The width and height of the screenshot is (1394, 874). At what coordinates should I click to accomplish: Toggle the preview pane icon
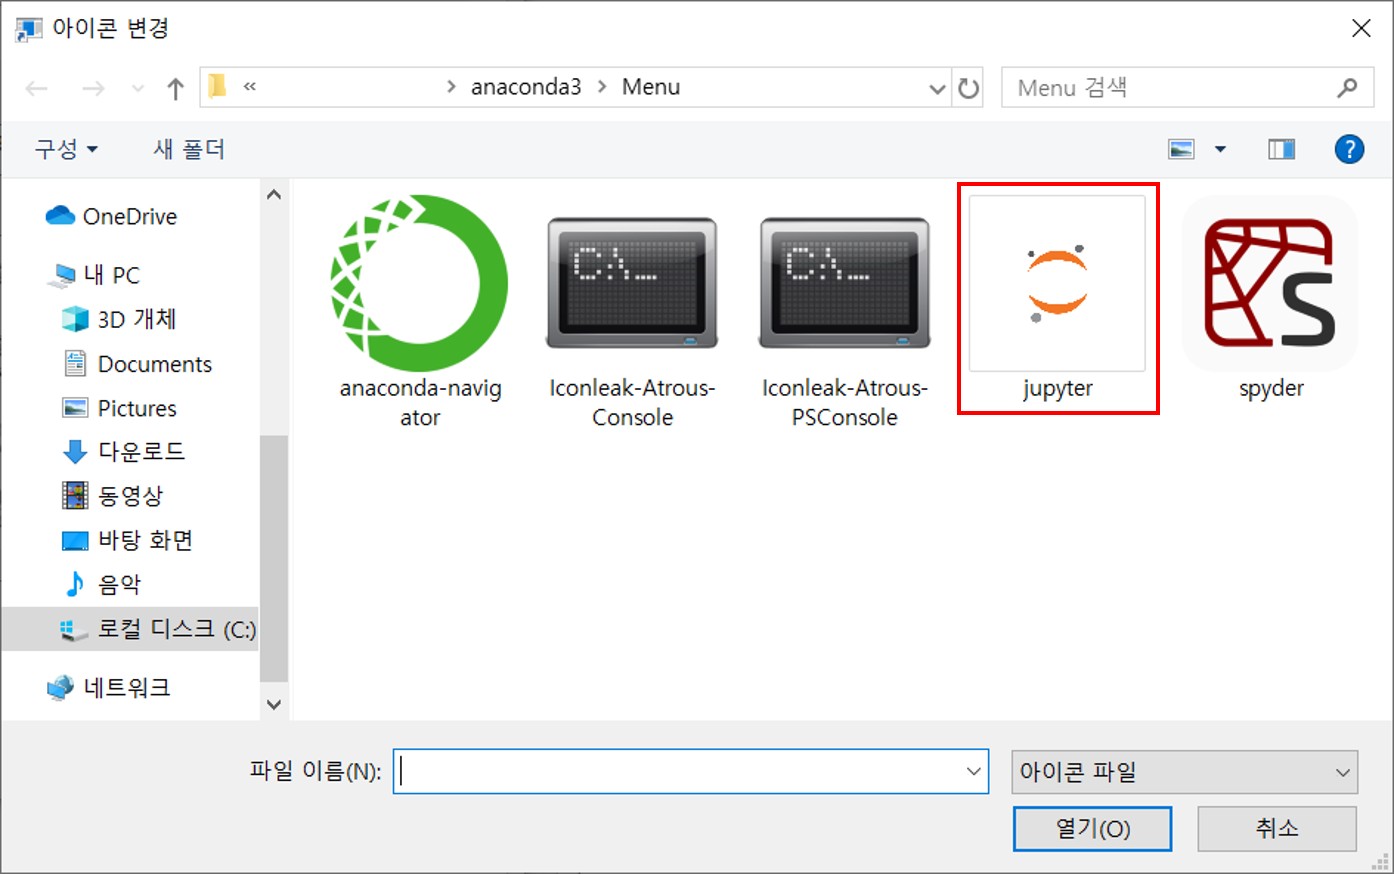tap(1281, 150)
